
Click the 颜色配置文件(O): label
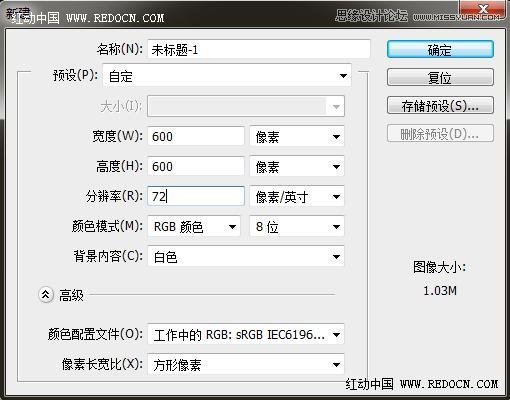tap(95, 334)
